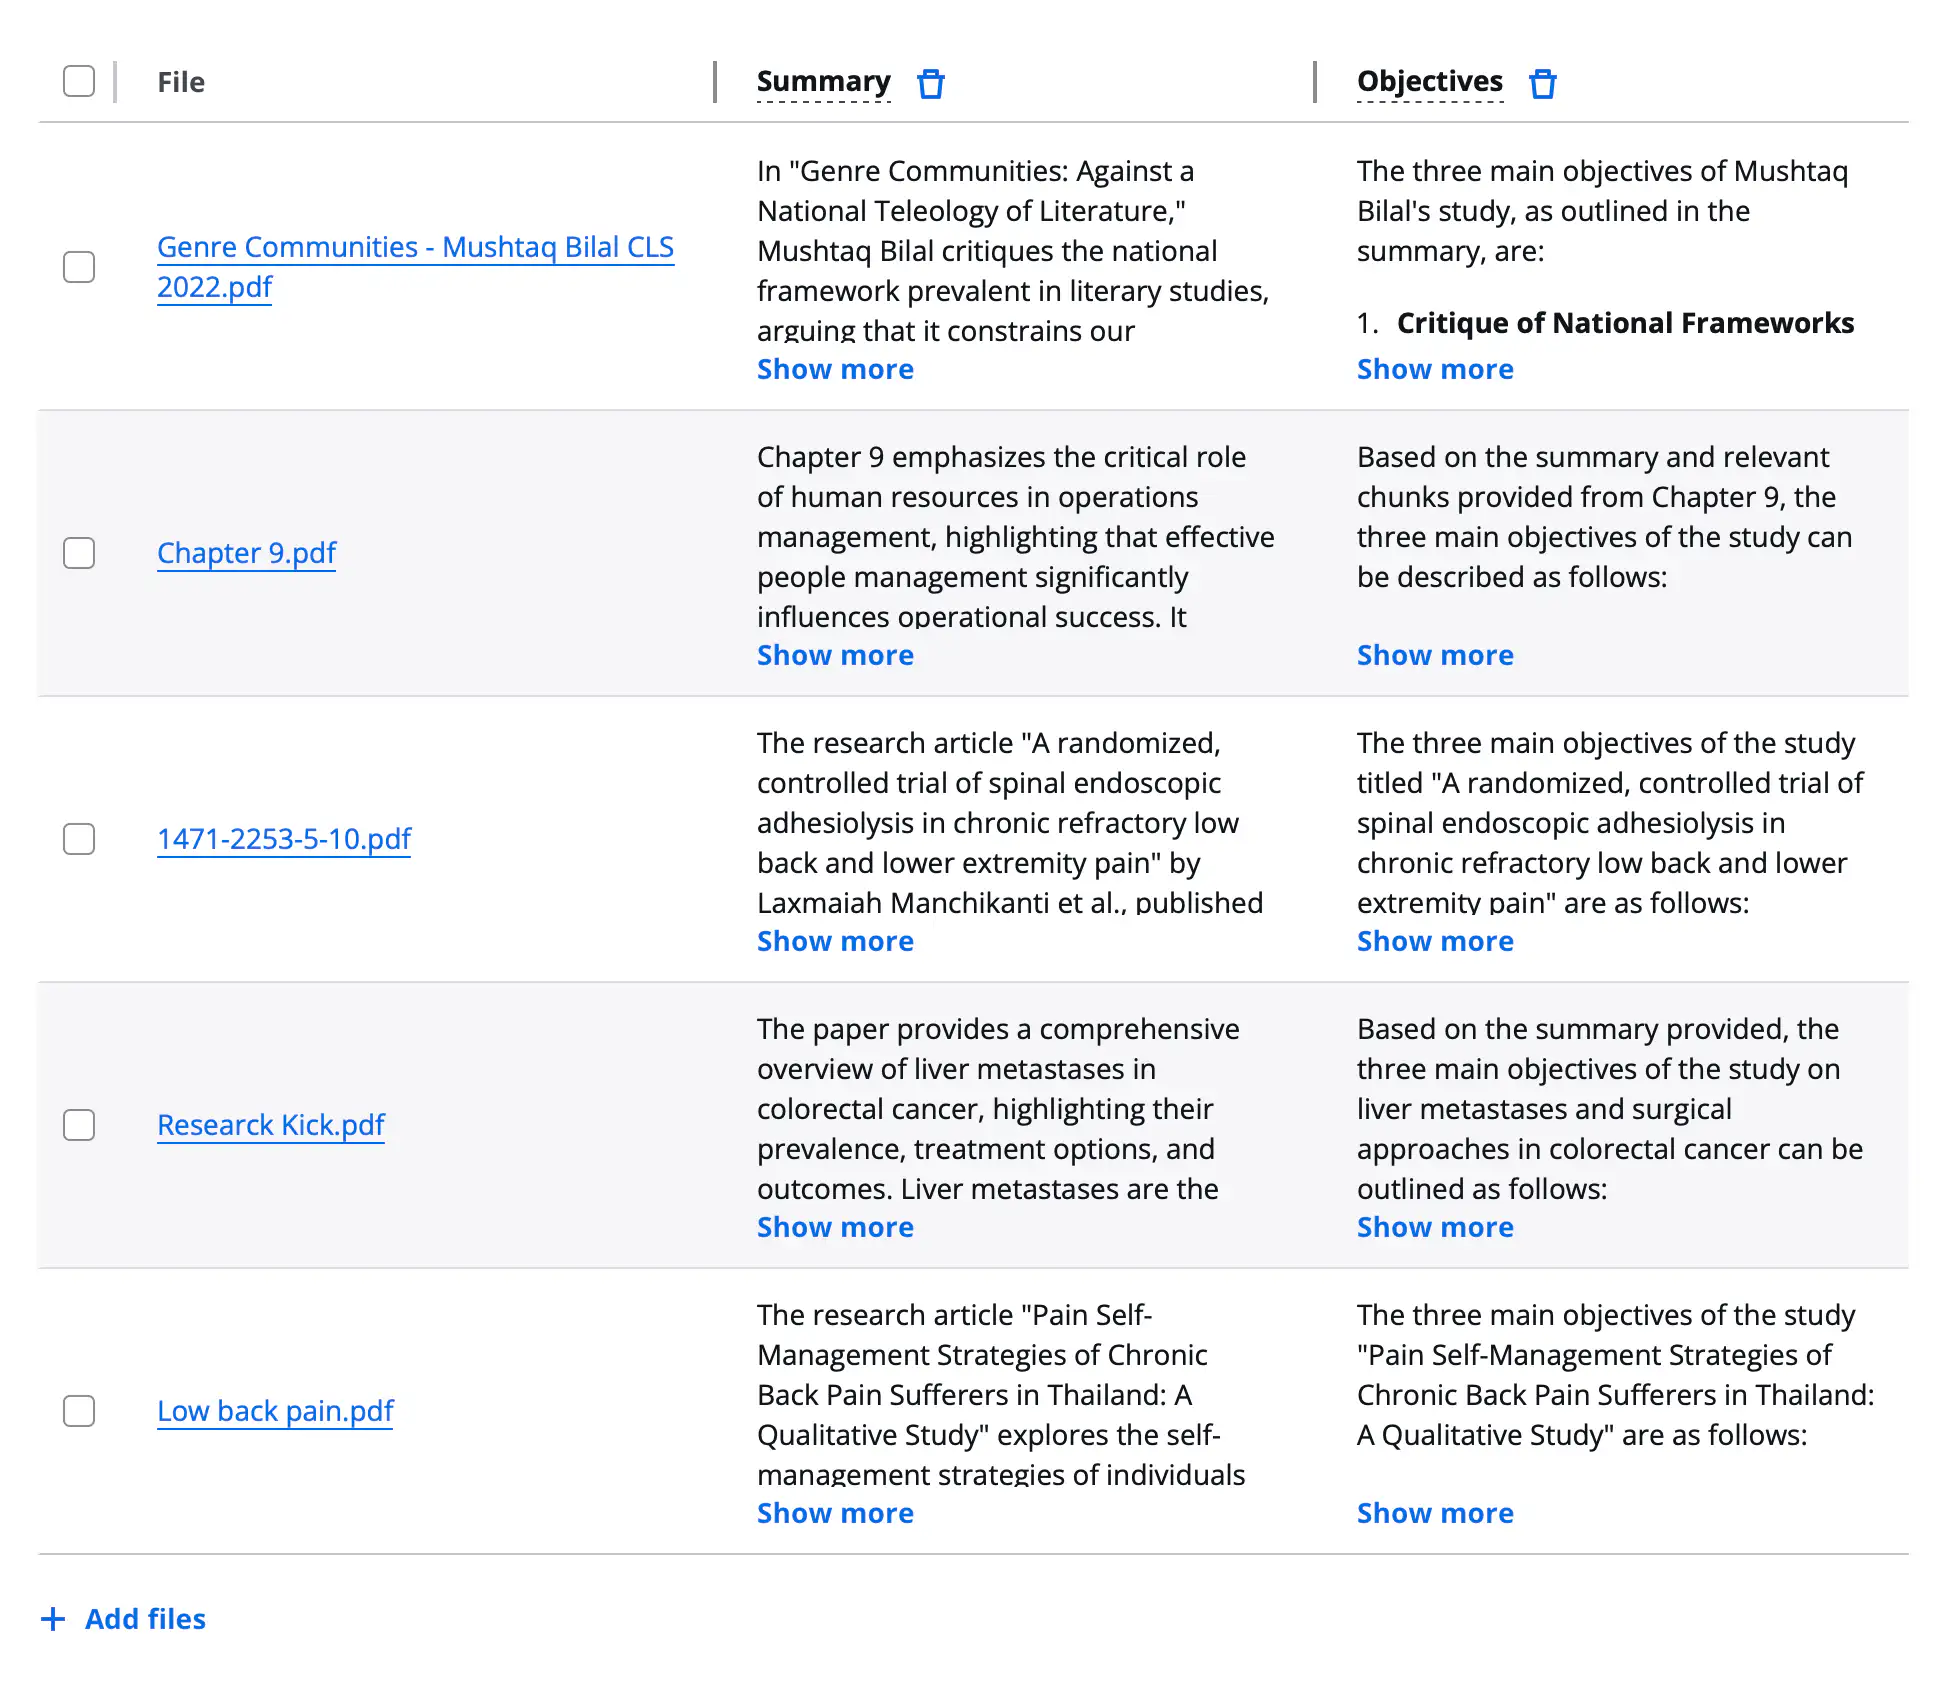Click the Add files button
The height and width of the screenshot is (1690, 1957).
coord(145,1619)
